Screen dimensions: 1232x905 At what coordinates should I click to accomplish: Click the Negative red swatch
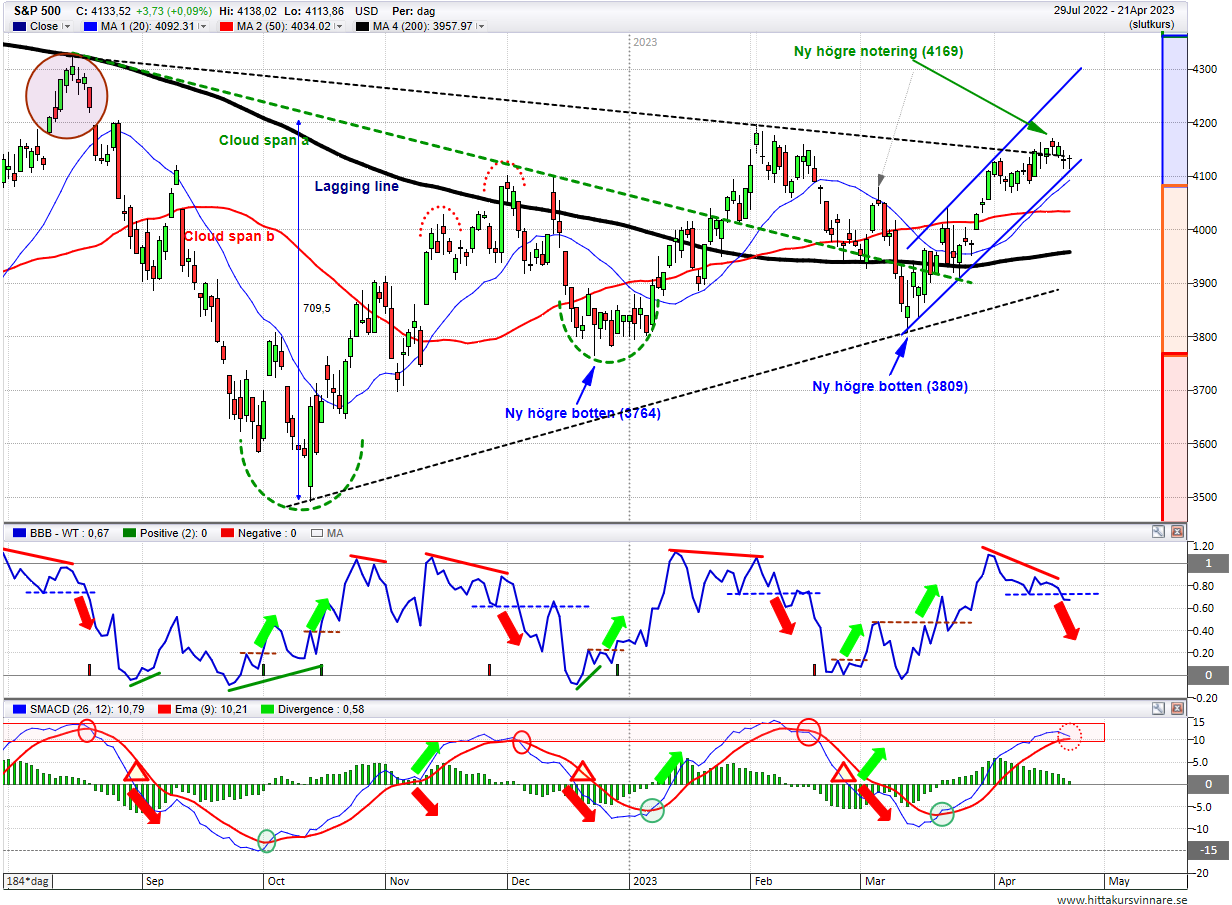[226, 533]
